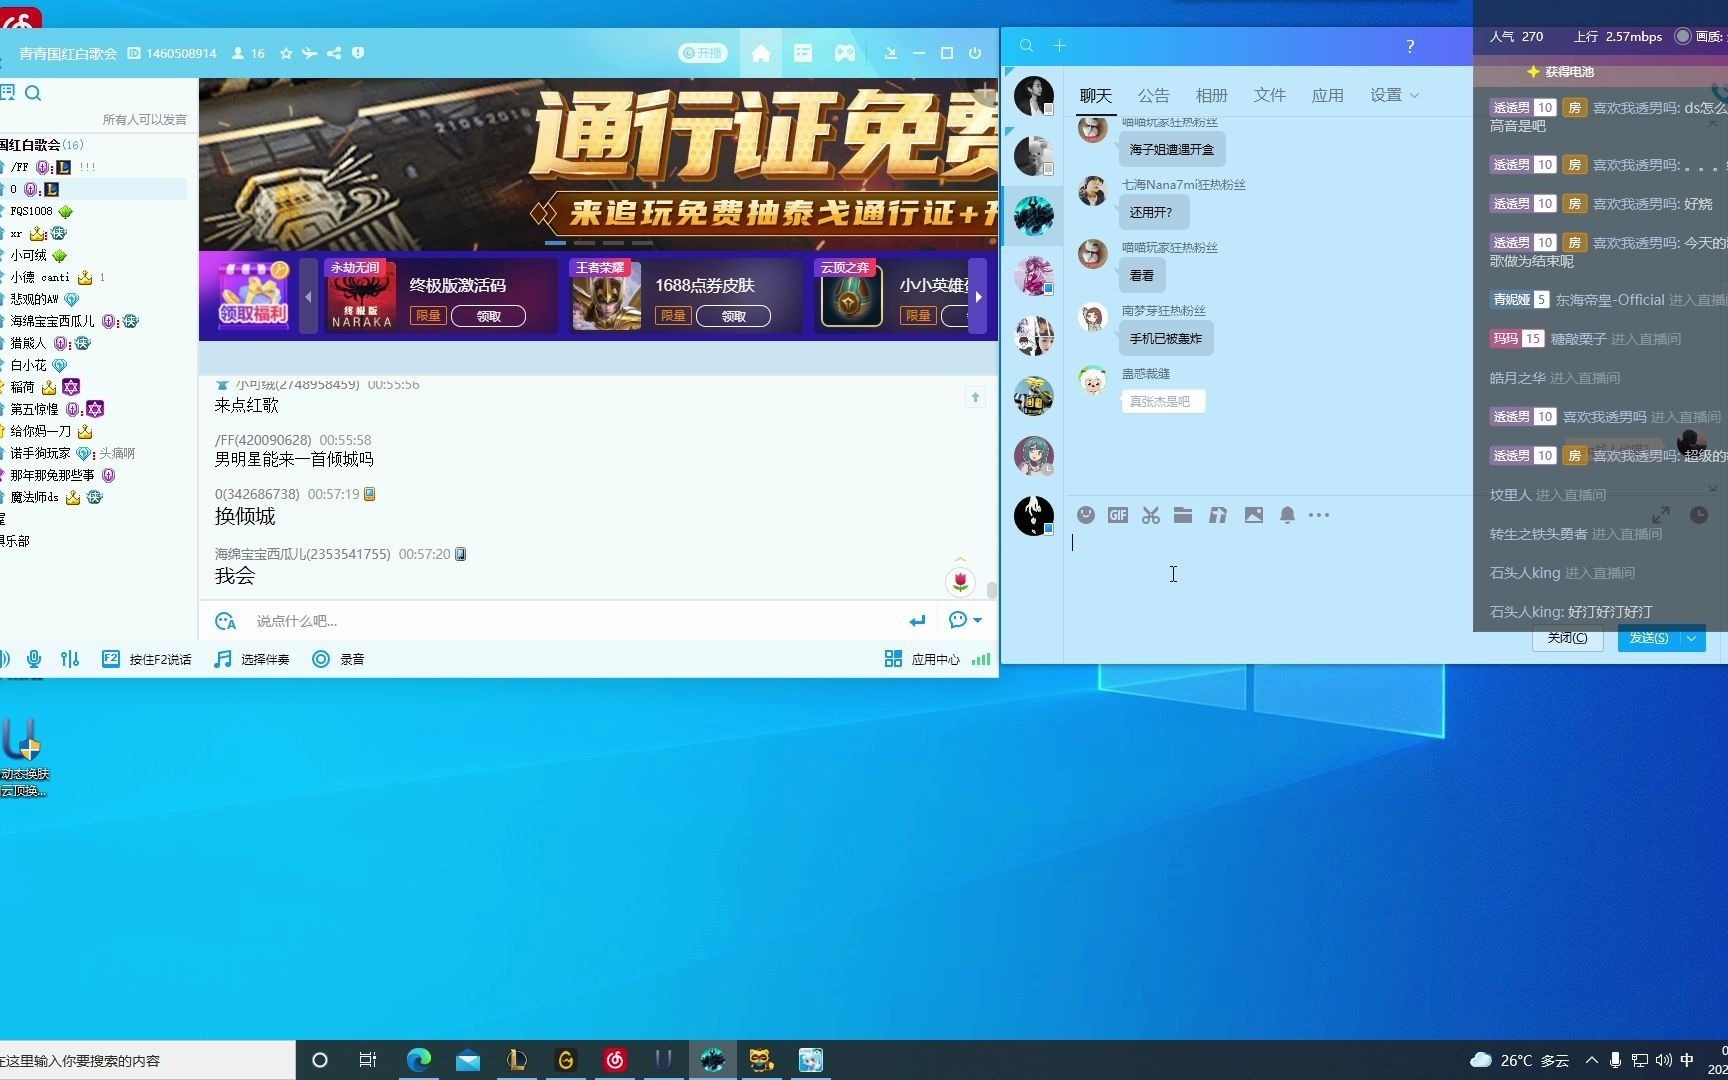Open more options ellipsis in chat toolbar

pos(1319,515)
